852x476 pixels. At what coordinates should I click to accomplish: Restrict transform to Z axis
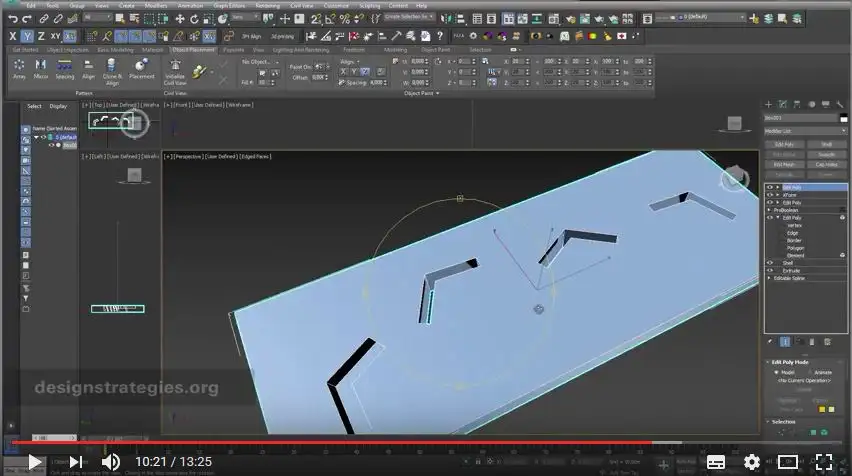point(41,36)
